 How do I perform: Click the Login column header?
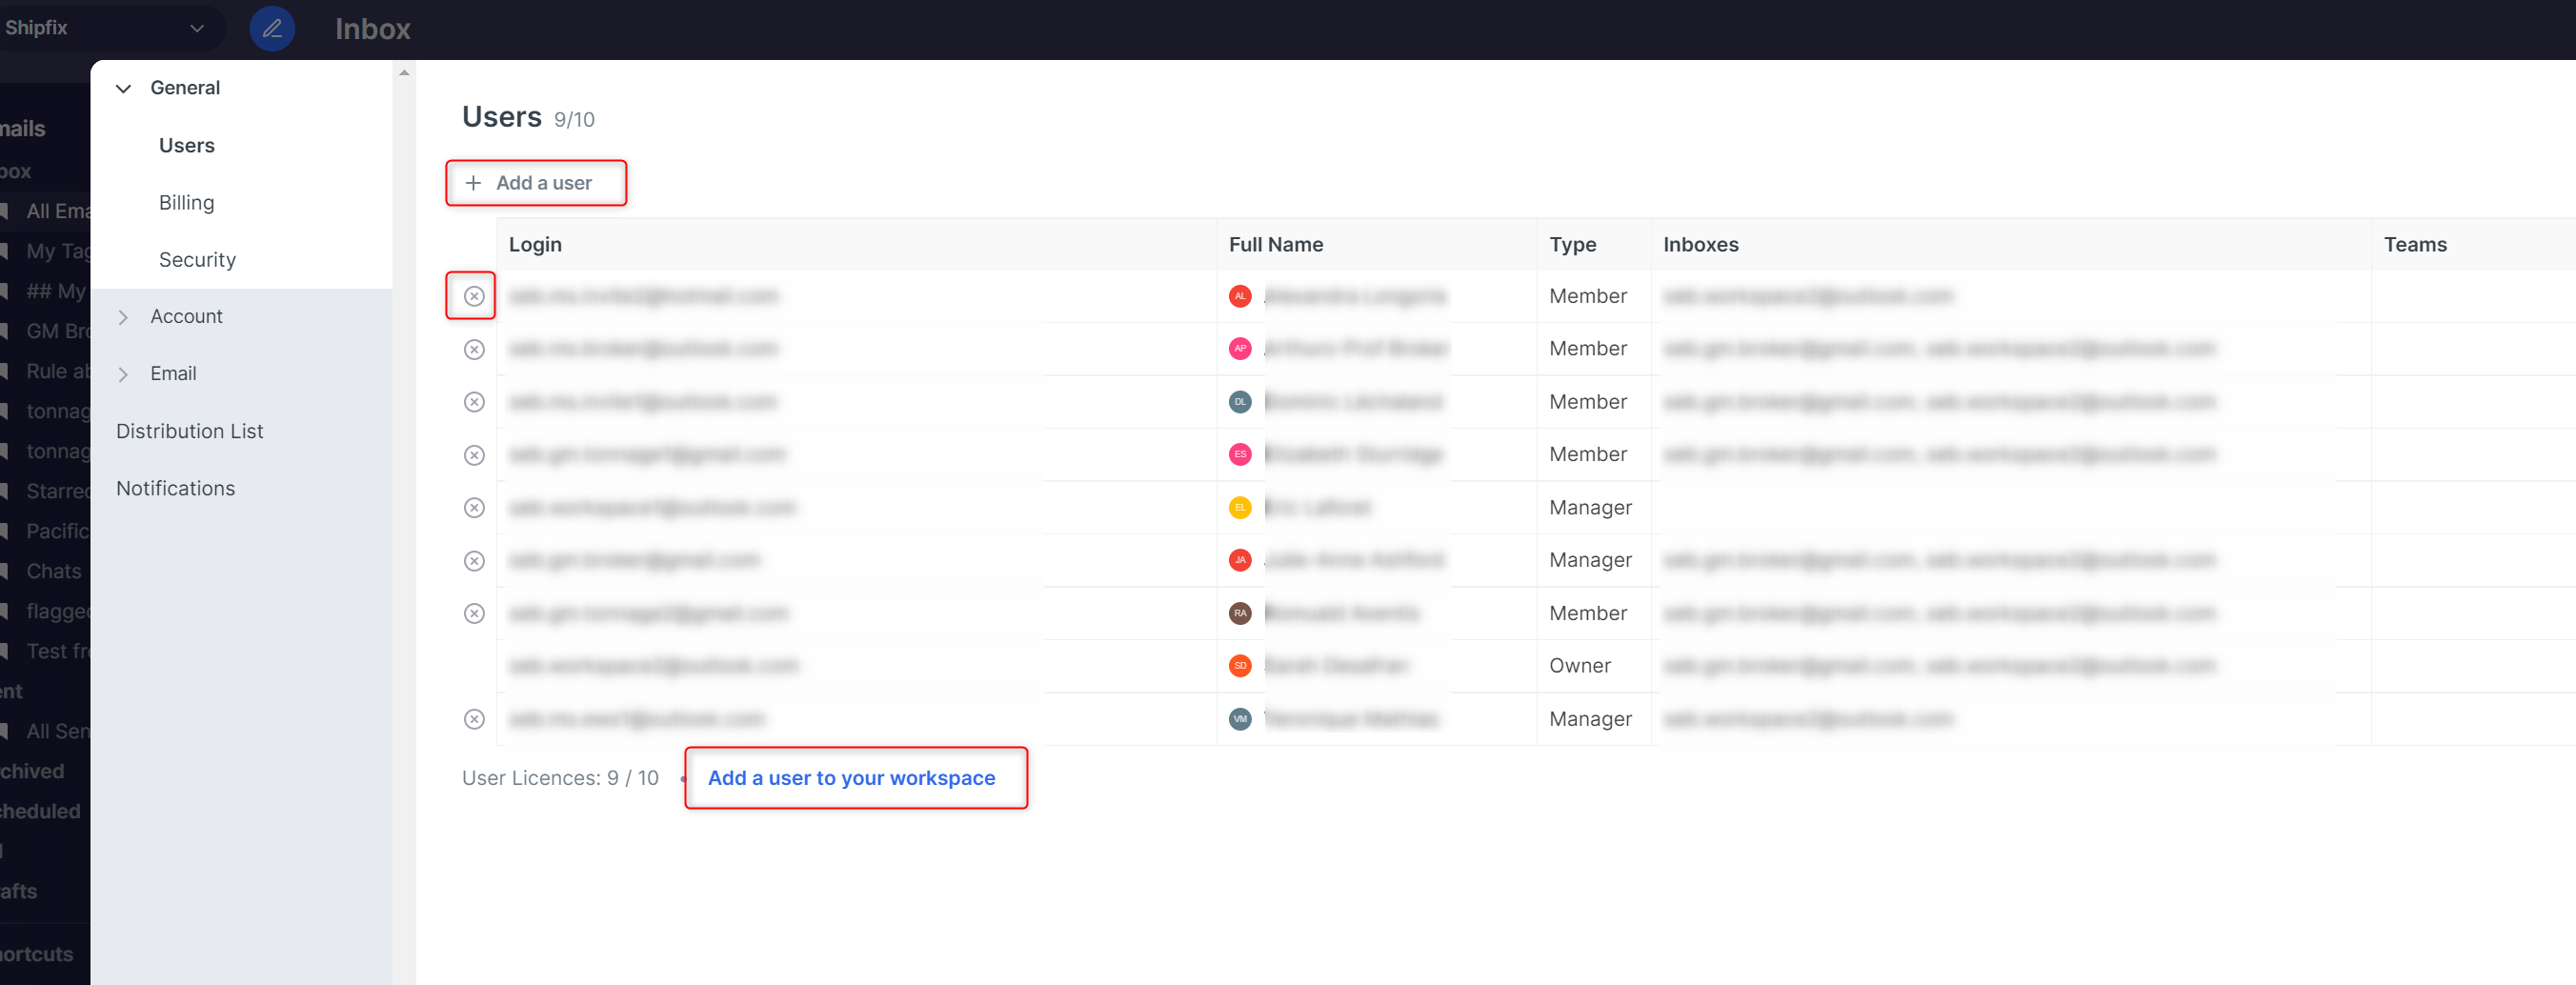535,245
